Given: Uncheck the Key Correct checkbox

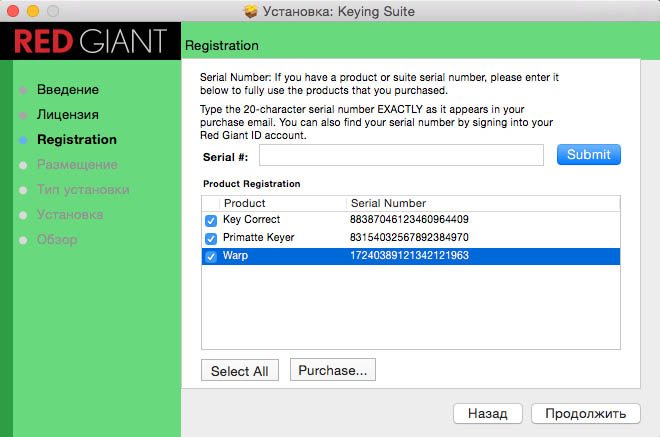Looking at the screenshot, I should [x=211, y=221].
